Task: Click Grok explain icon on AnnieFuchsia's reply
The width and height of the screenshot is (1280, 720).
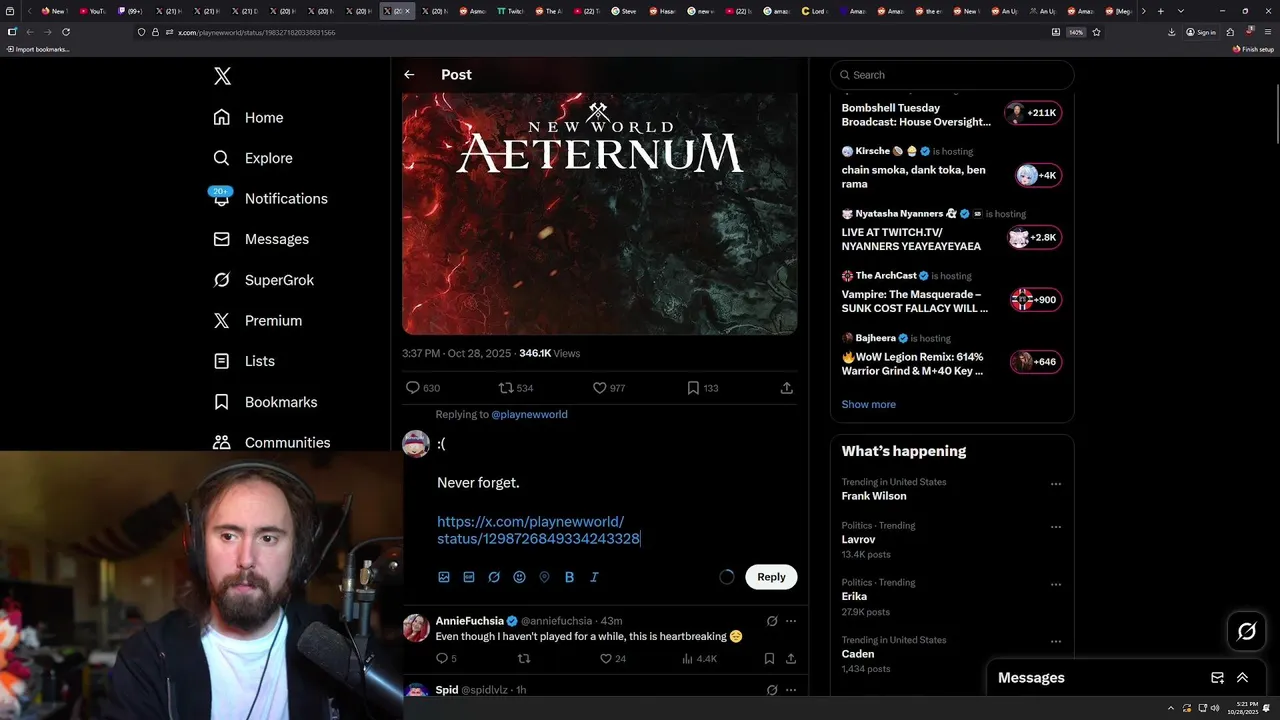Action: pyautogui.click(x=772, y=621)
